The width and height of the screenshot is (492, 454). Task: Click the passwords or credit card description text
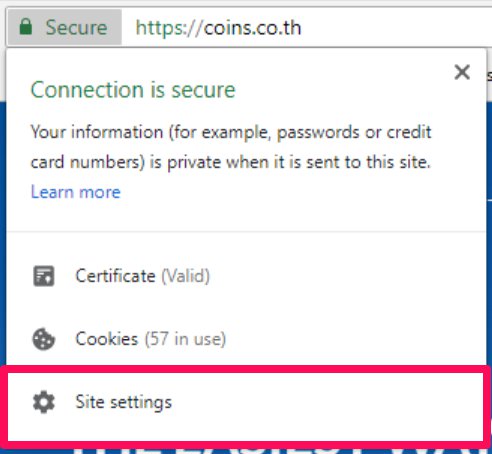tap(231, 147)
